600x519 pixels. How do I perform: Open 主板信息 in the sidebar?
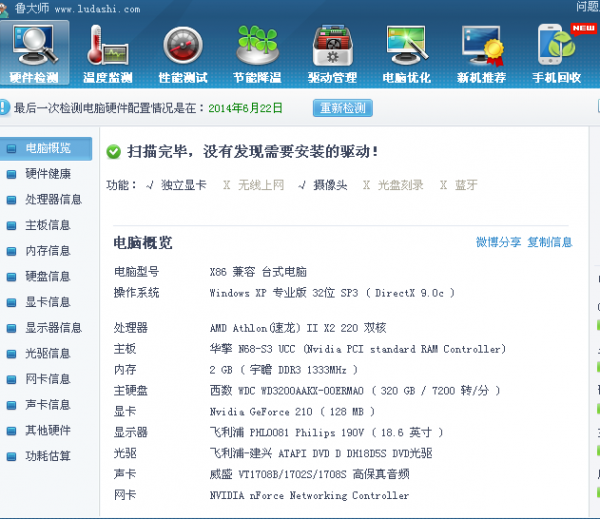(x=46, y=225)
